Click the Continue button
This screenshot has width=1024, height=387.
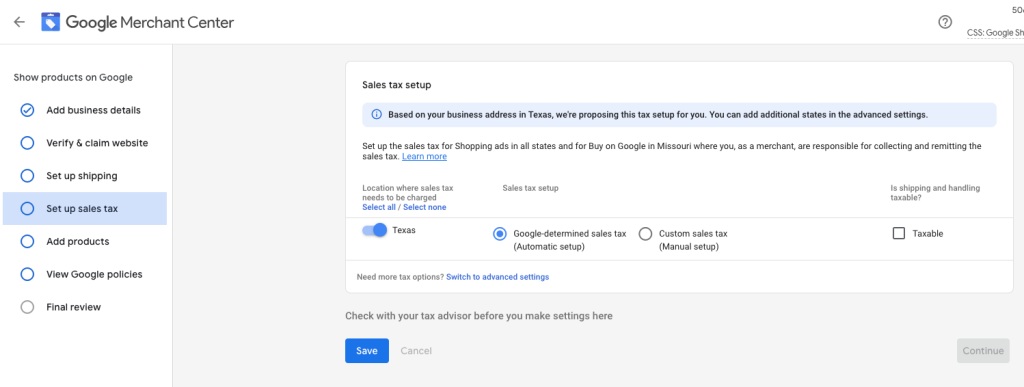983,350
